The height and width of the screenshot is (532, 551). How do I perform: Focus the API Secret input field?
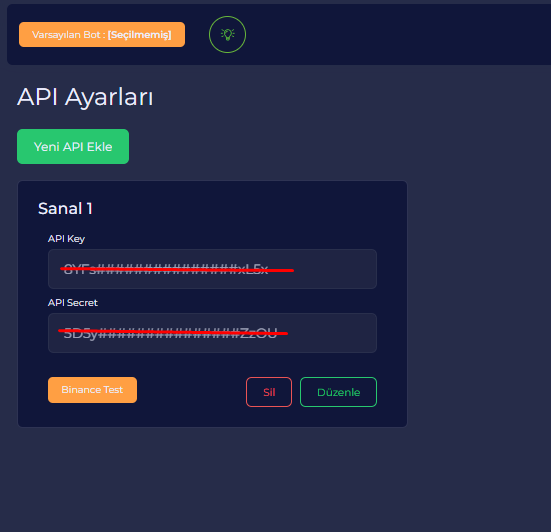(212, 333)
